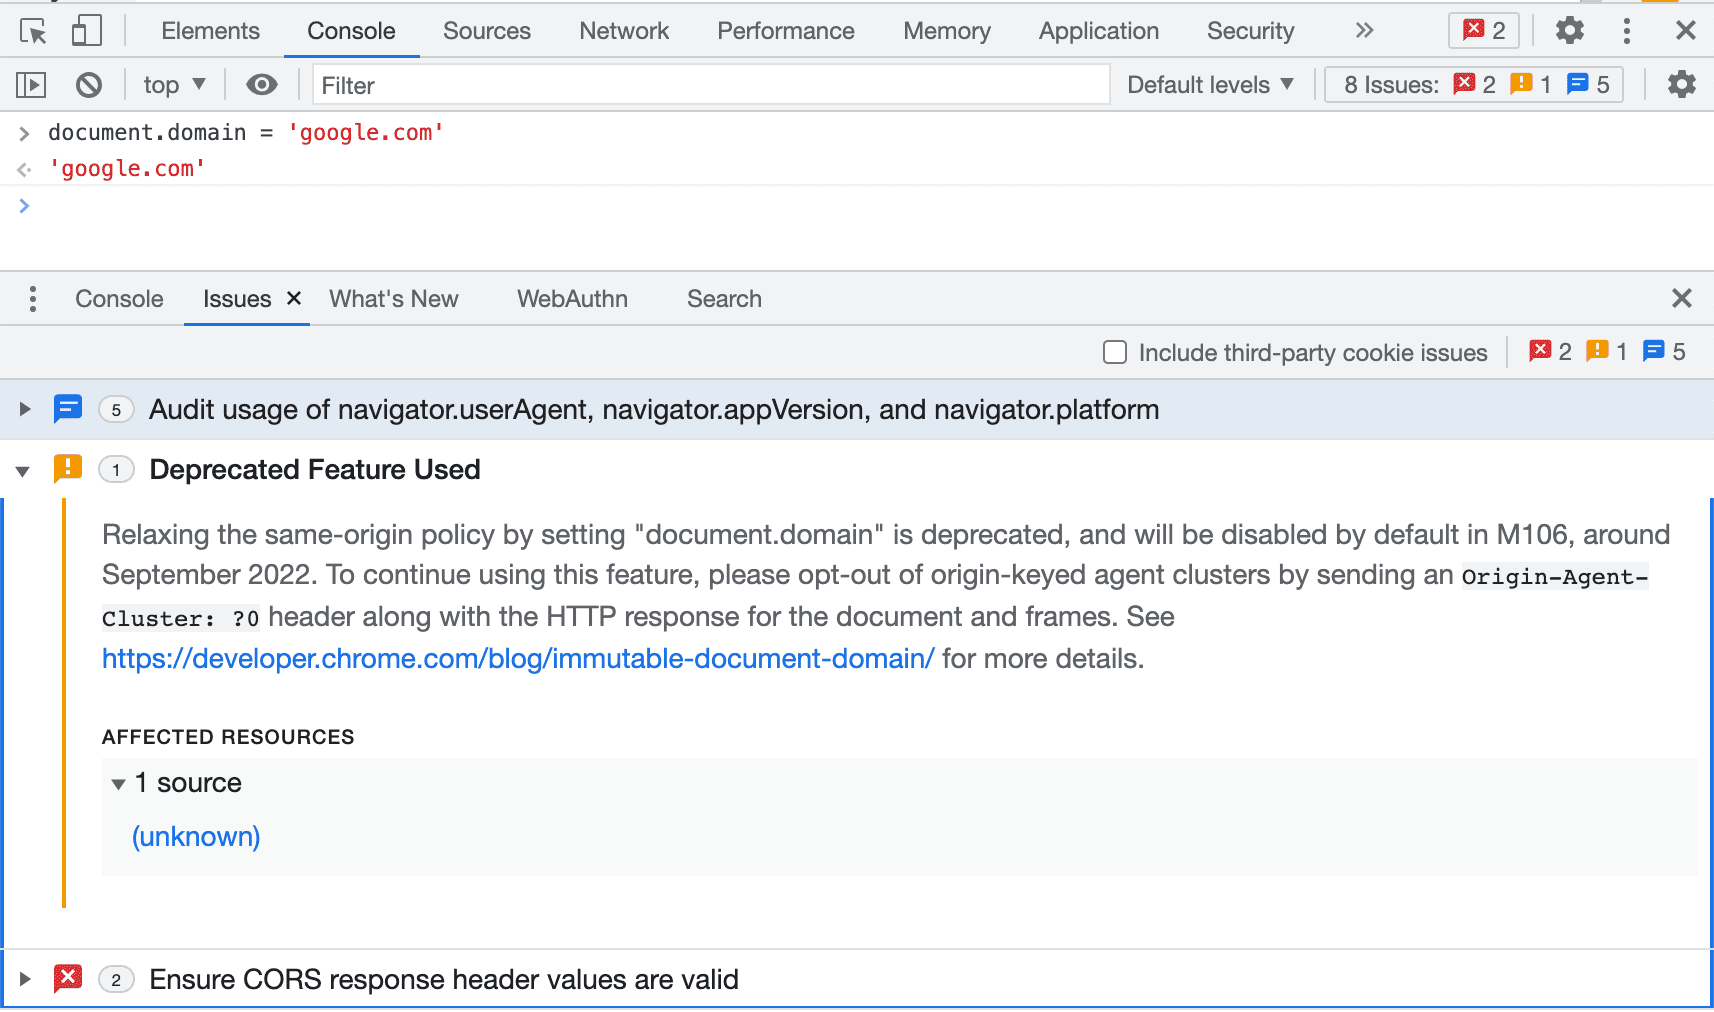Open the (unknown) source link
This screenshot has height=1012, width=1714.
[196, 837]
